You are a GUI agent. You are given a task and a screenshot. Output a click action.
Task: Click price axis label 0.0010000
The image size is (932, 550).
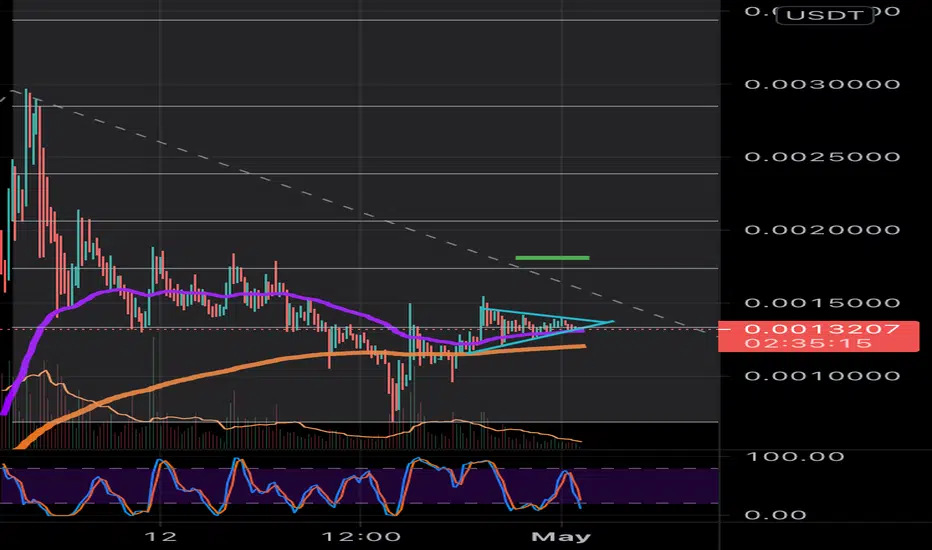pos(822,376)
